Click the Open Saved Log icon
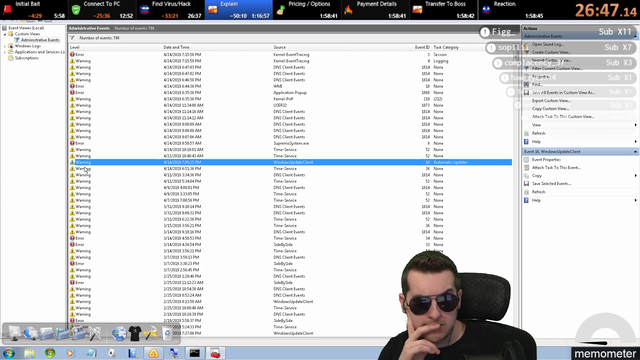The height and width of the screenshot is (360, 640). click(x=527, y=44)
